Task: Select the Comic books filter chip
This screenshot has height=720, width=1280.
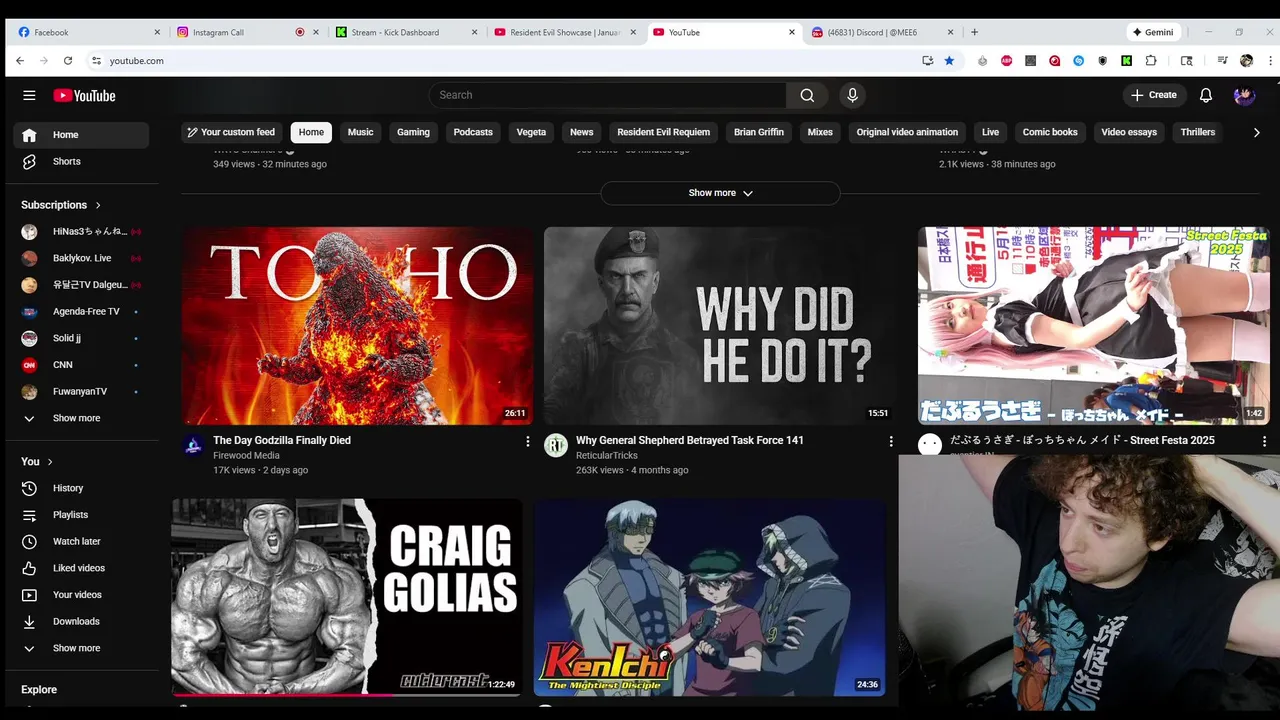Action: pos(1050,132)
